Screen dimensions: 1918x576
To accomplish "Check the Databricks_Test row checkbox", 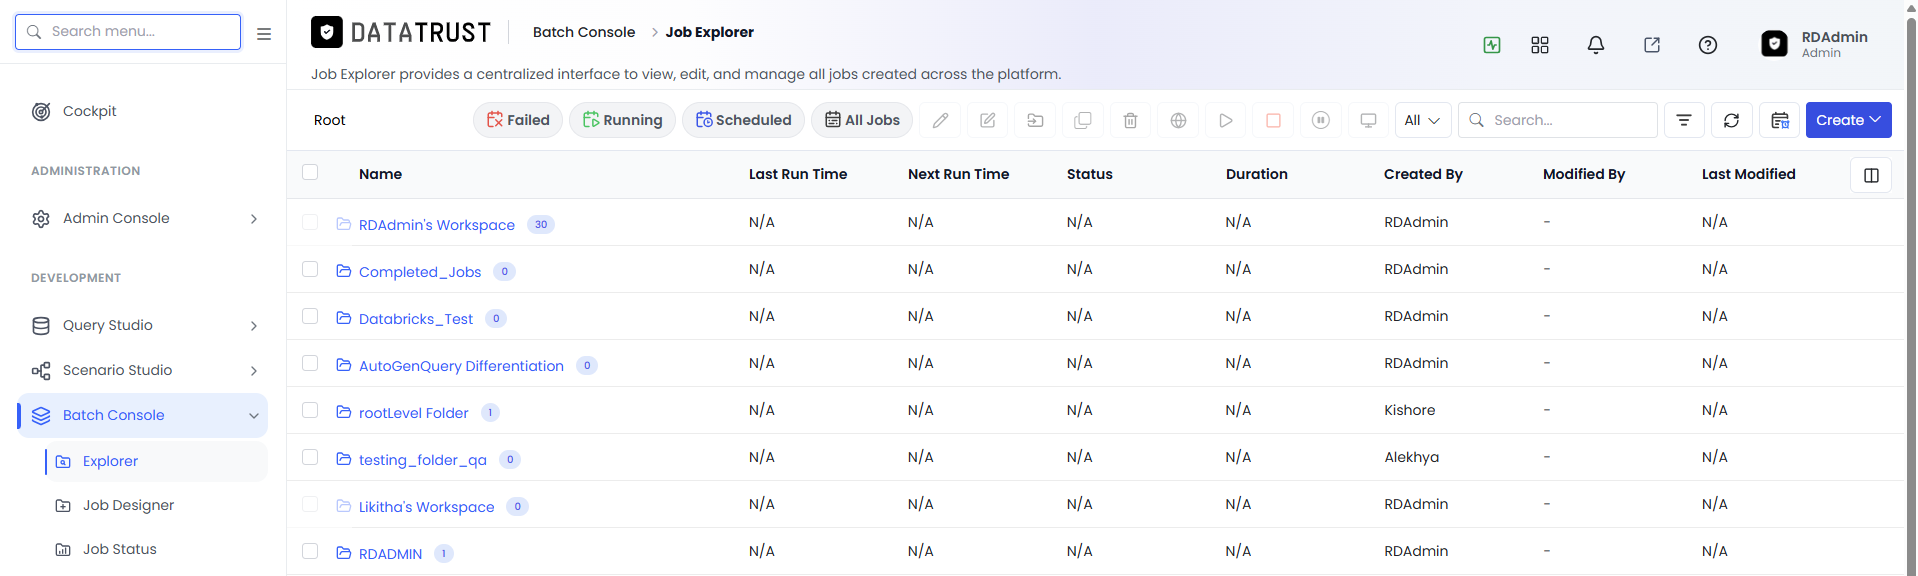I will (x=310, y=316).
